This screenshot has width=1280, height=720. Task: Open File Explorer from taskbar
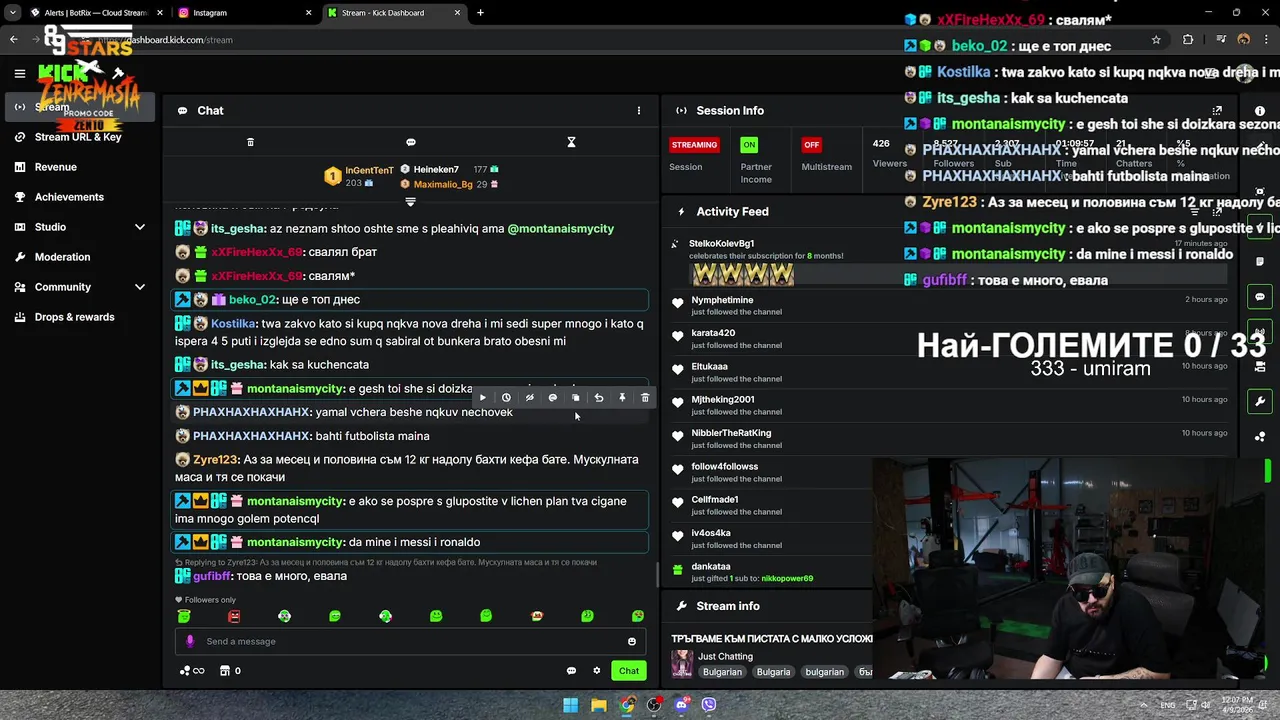[x=598, y=705]
